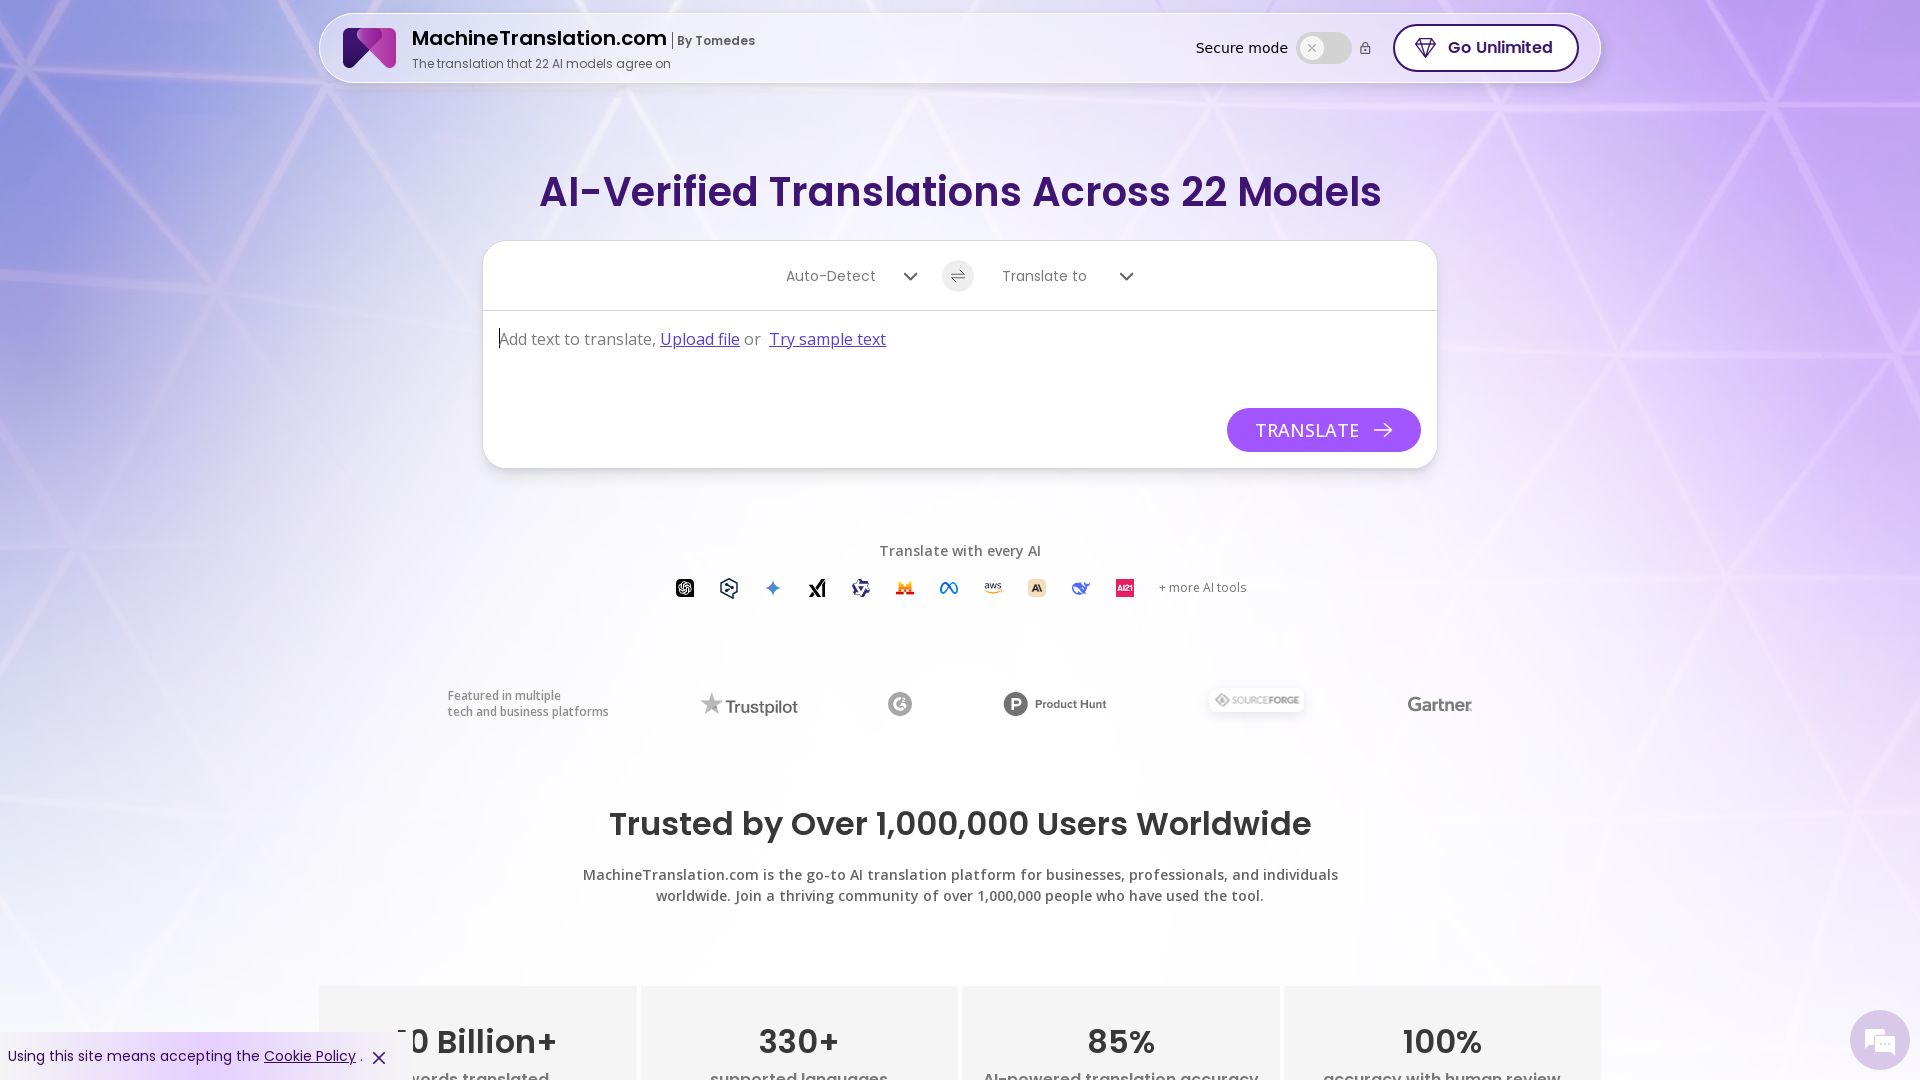Dismiss the cookie notice banner
The height and width of the screenshot is (1080, 1920).
point(379,1058)
